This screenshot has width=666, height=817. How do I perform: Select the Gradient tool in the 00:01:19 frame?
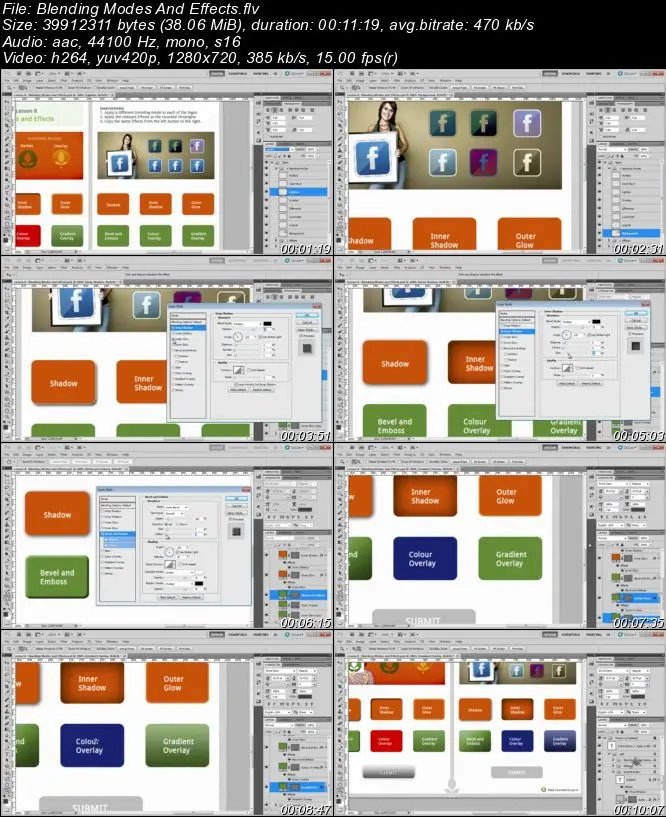[x=7, y=168]
